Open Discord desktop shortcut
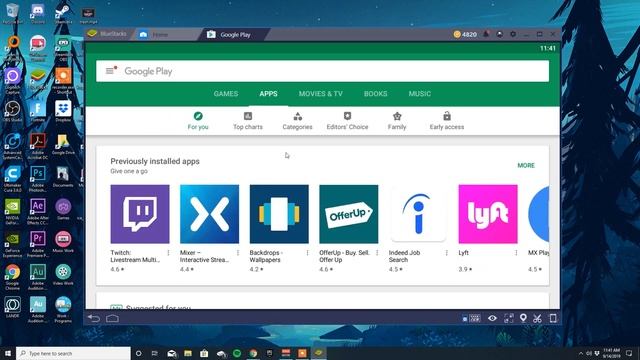Viewport: 640px width, 360px height. coord(38,13)
